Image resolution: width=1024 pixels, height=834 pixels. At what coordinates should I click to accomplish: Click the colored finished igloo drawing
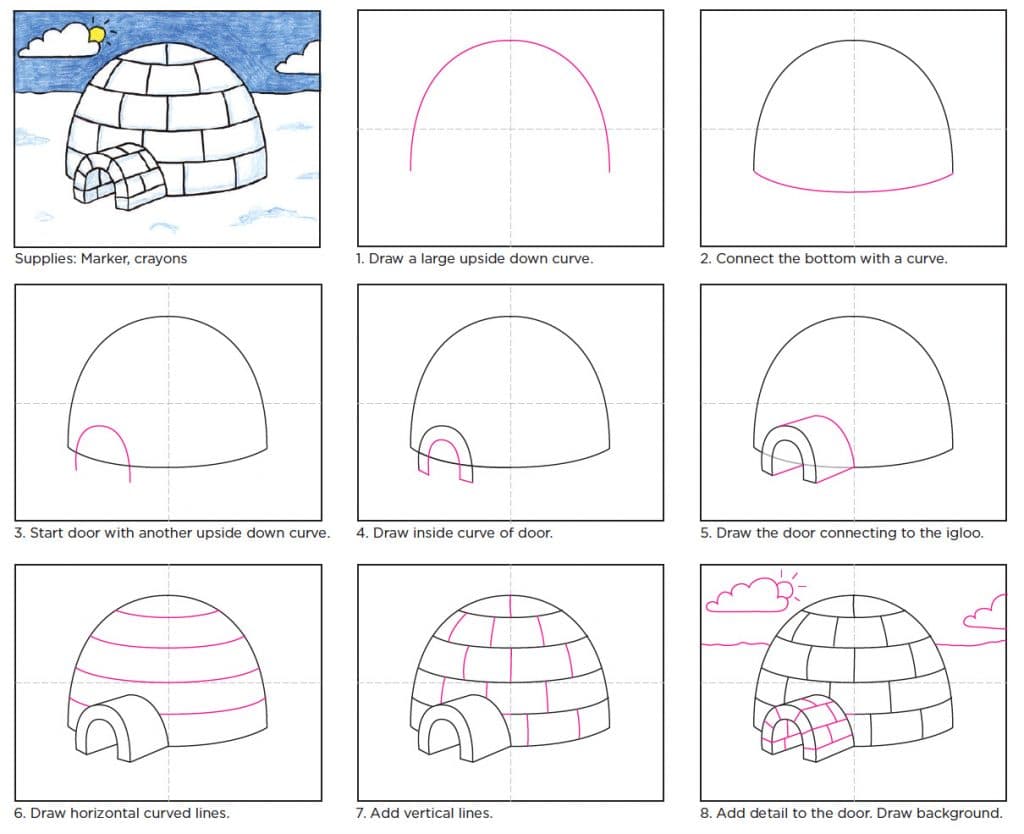pyautogui.click(x=167, y=129)
